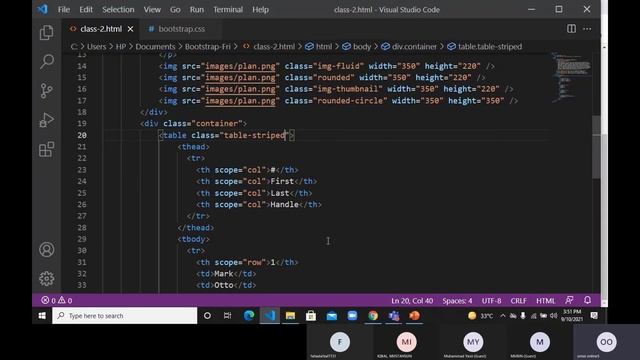This screenshot has width=640, height=360.
Task: Open the editor More Actions ellipsis
Action: (587, 29)
